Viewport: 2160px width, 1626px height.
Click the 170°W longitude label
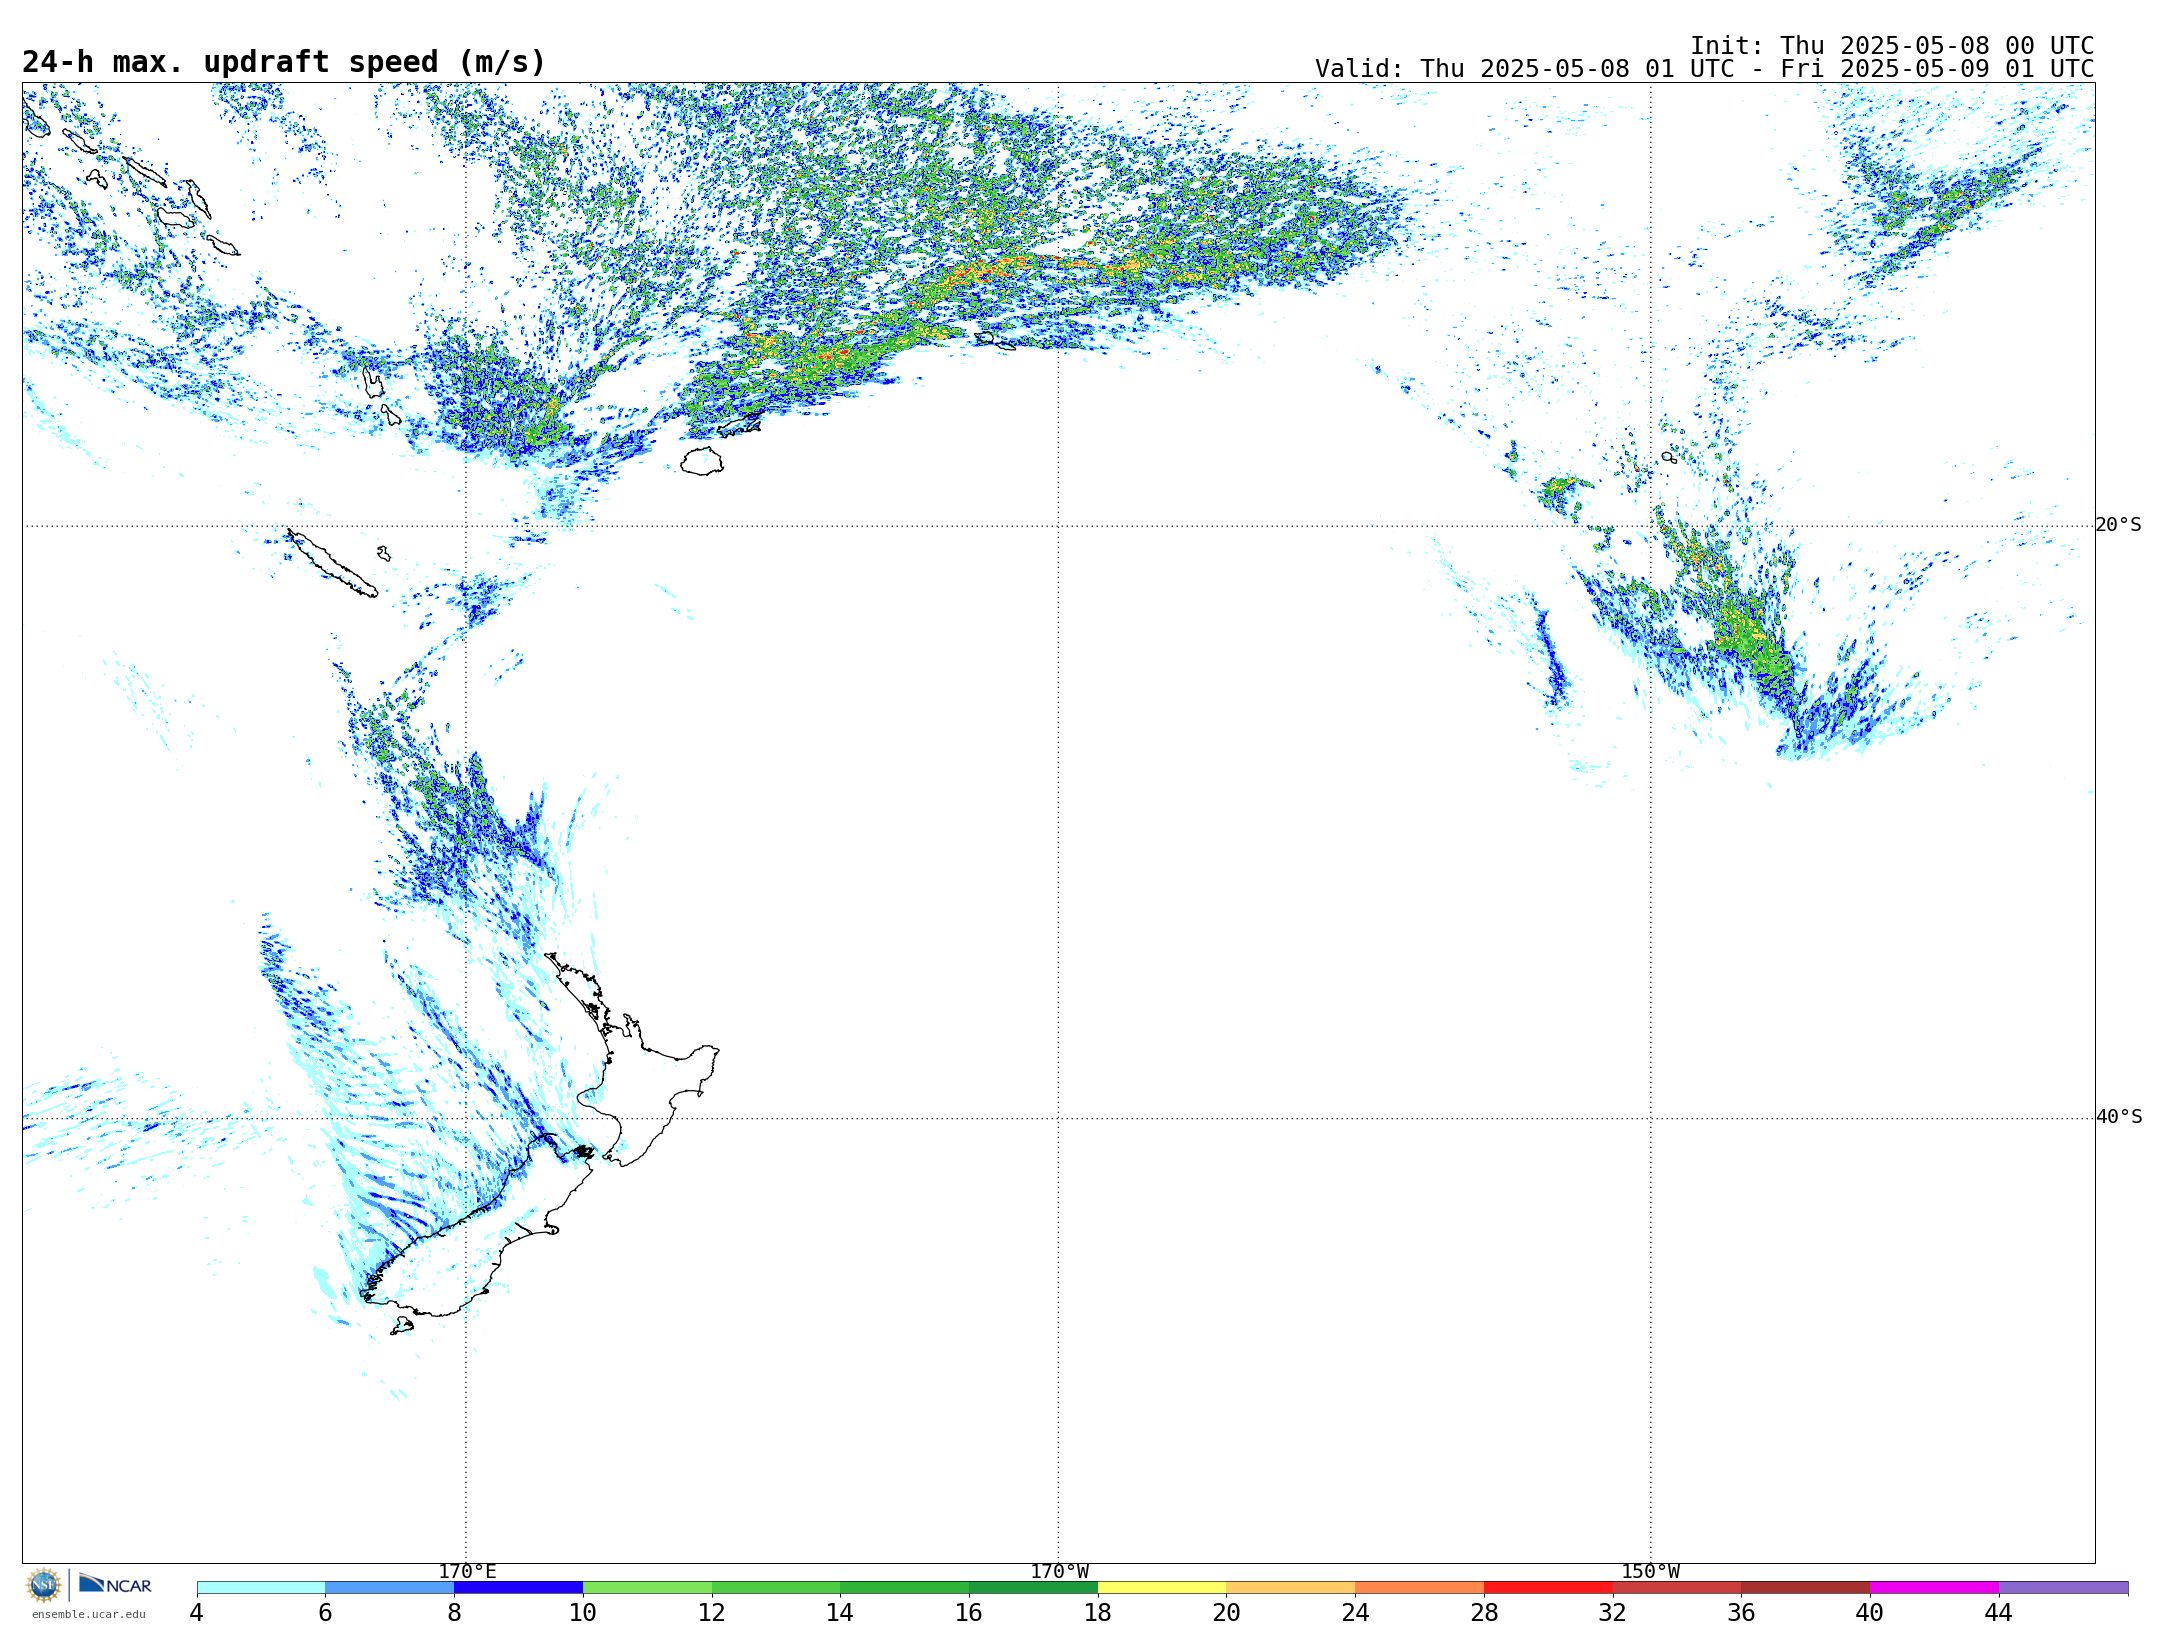click(x=1059, y=1572)
